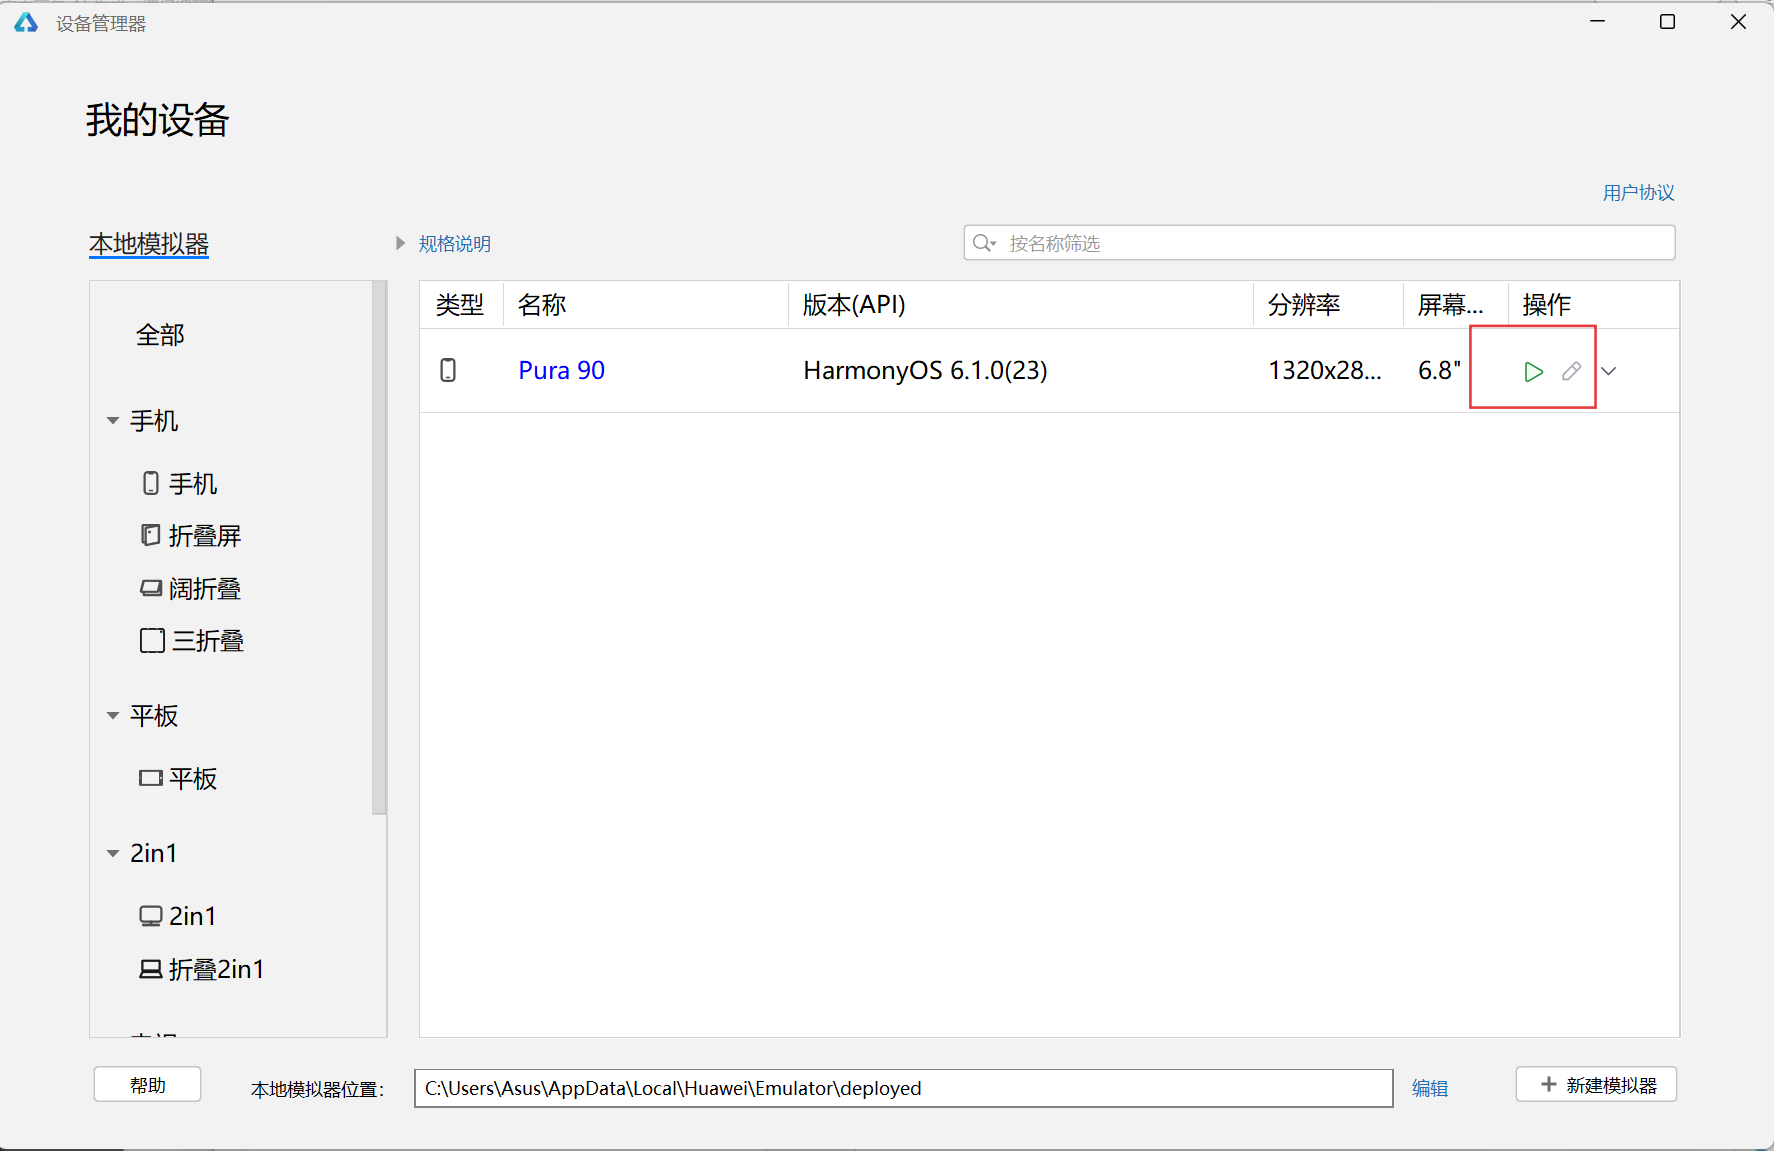Viewport: 1774px width, 1151px height.
Task: Click the 操作 column header
Action: 1593,305
